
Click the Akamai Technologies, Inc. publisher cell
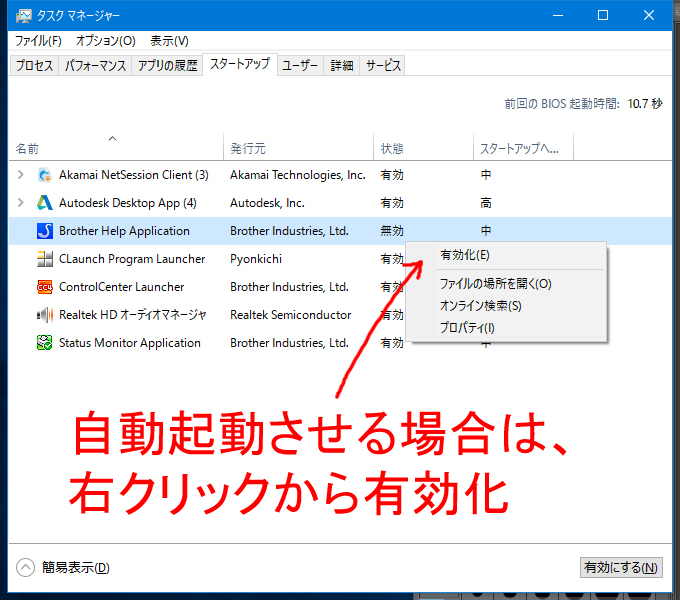298,175
